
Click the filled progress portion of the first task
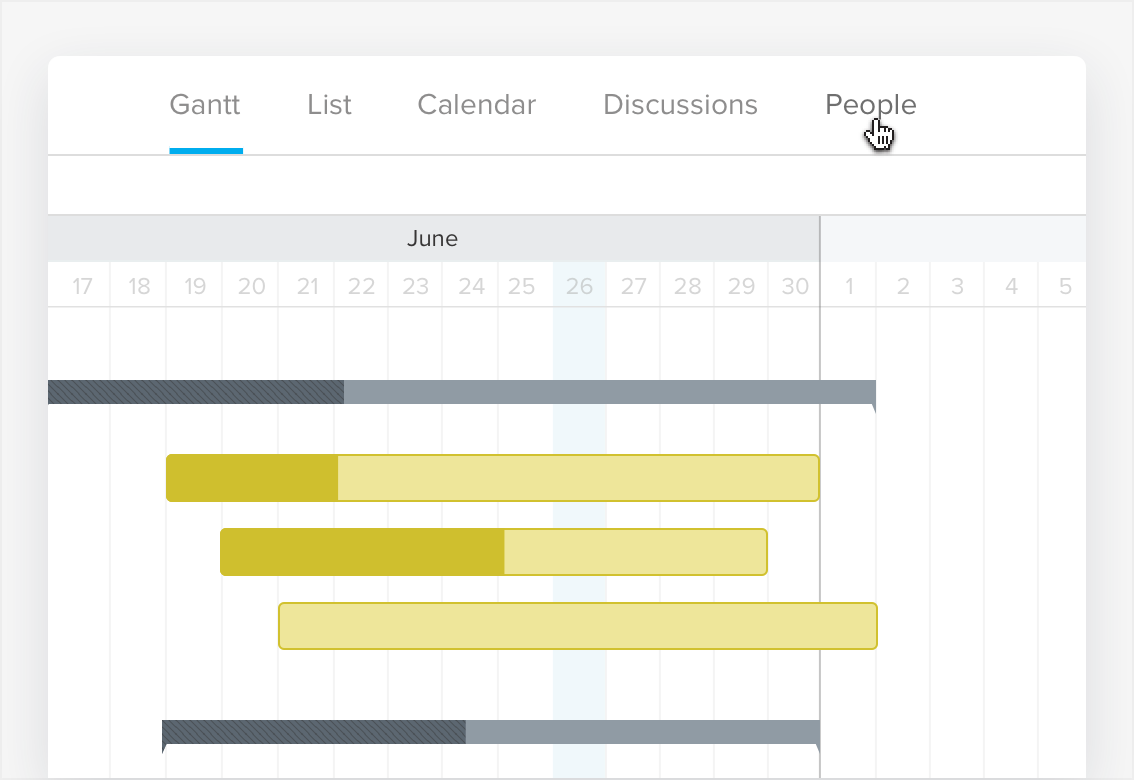pos(250,477)
